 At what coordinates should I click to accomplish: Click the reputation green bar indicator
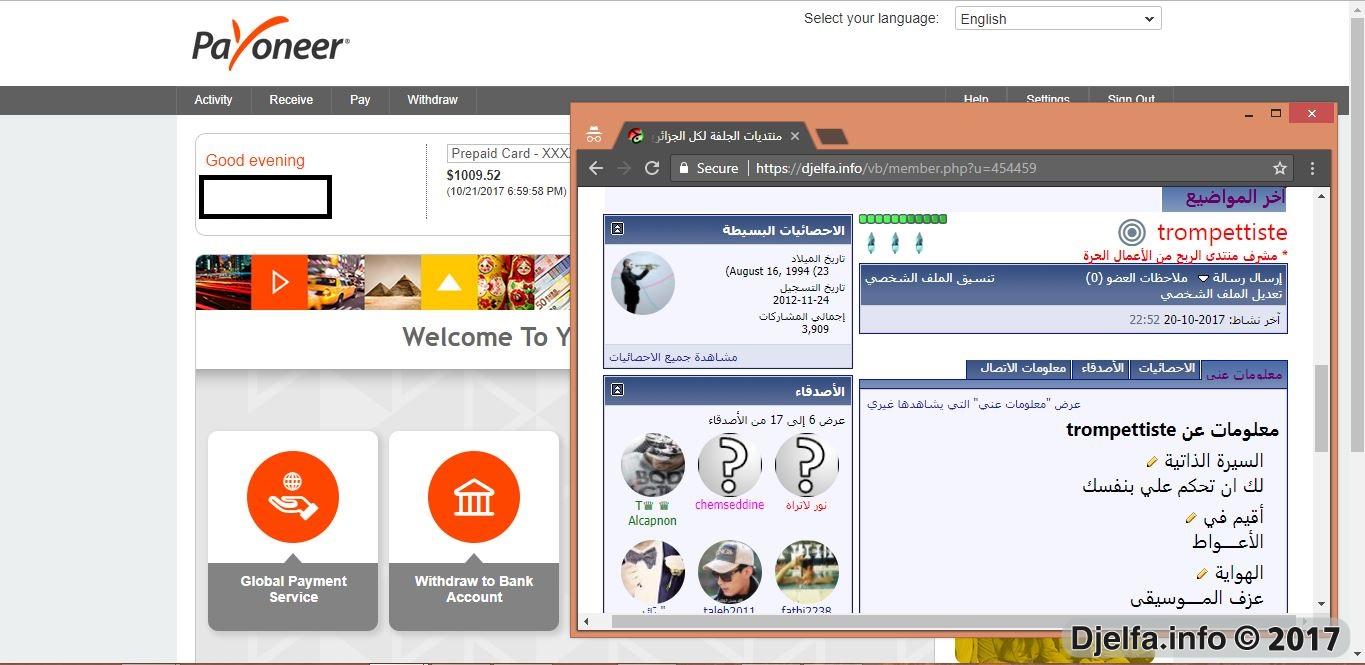pyautogui.click(x=903, y=219)
